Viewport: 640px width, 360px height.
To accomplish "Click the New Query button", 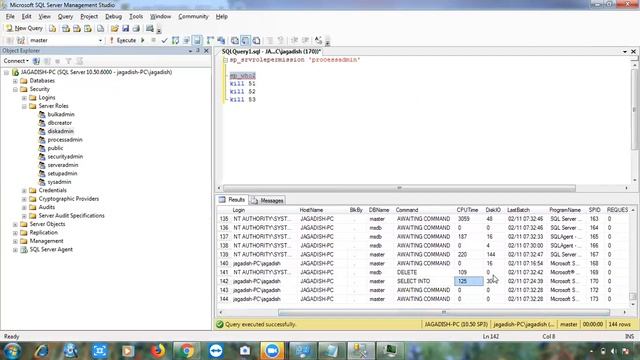I will 24,28.
